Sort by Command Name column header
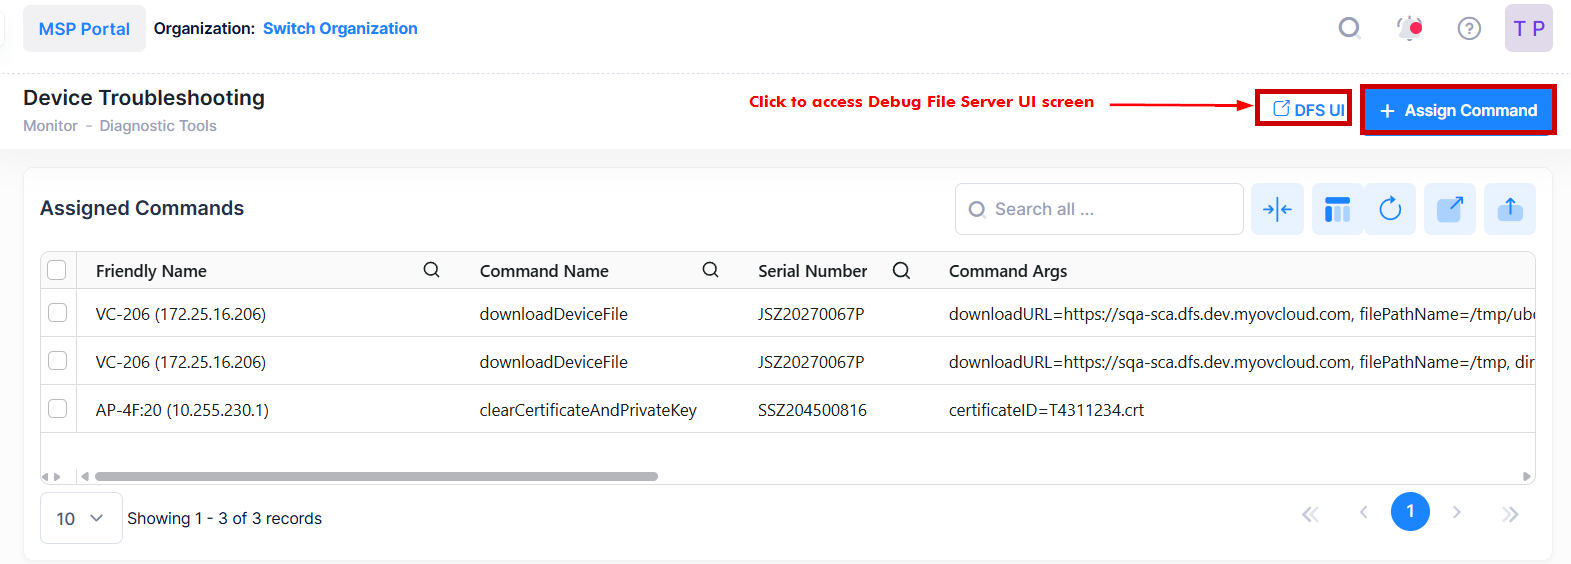The height and width of the screenshot is (564, 1571). 544,271
